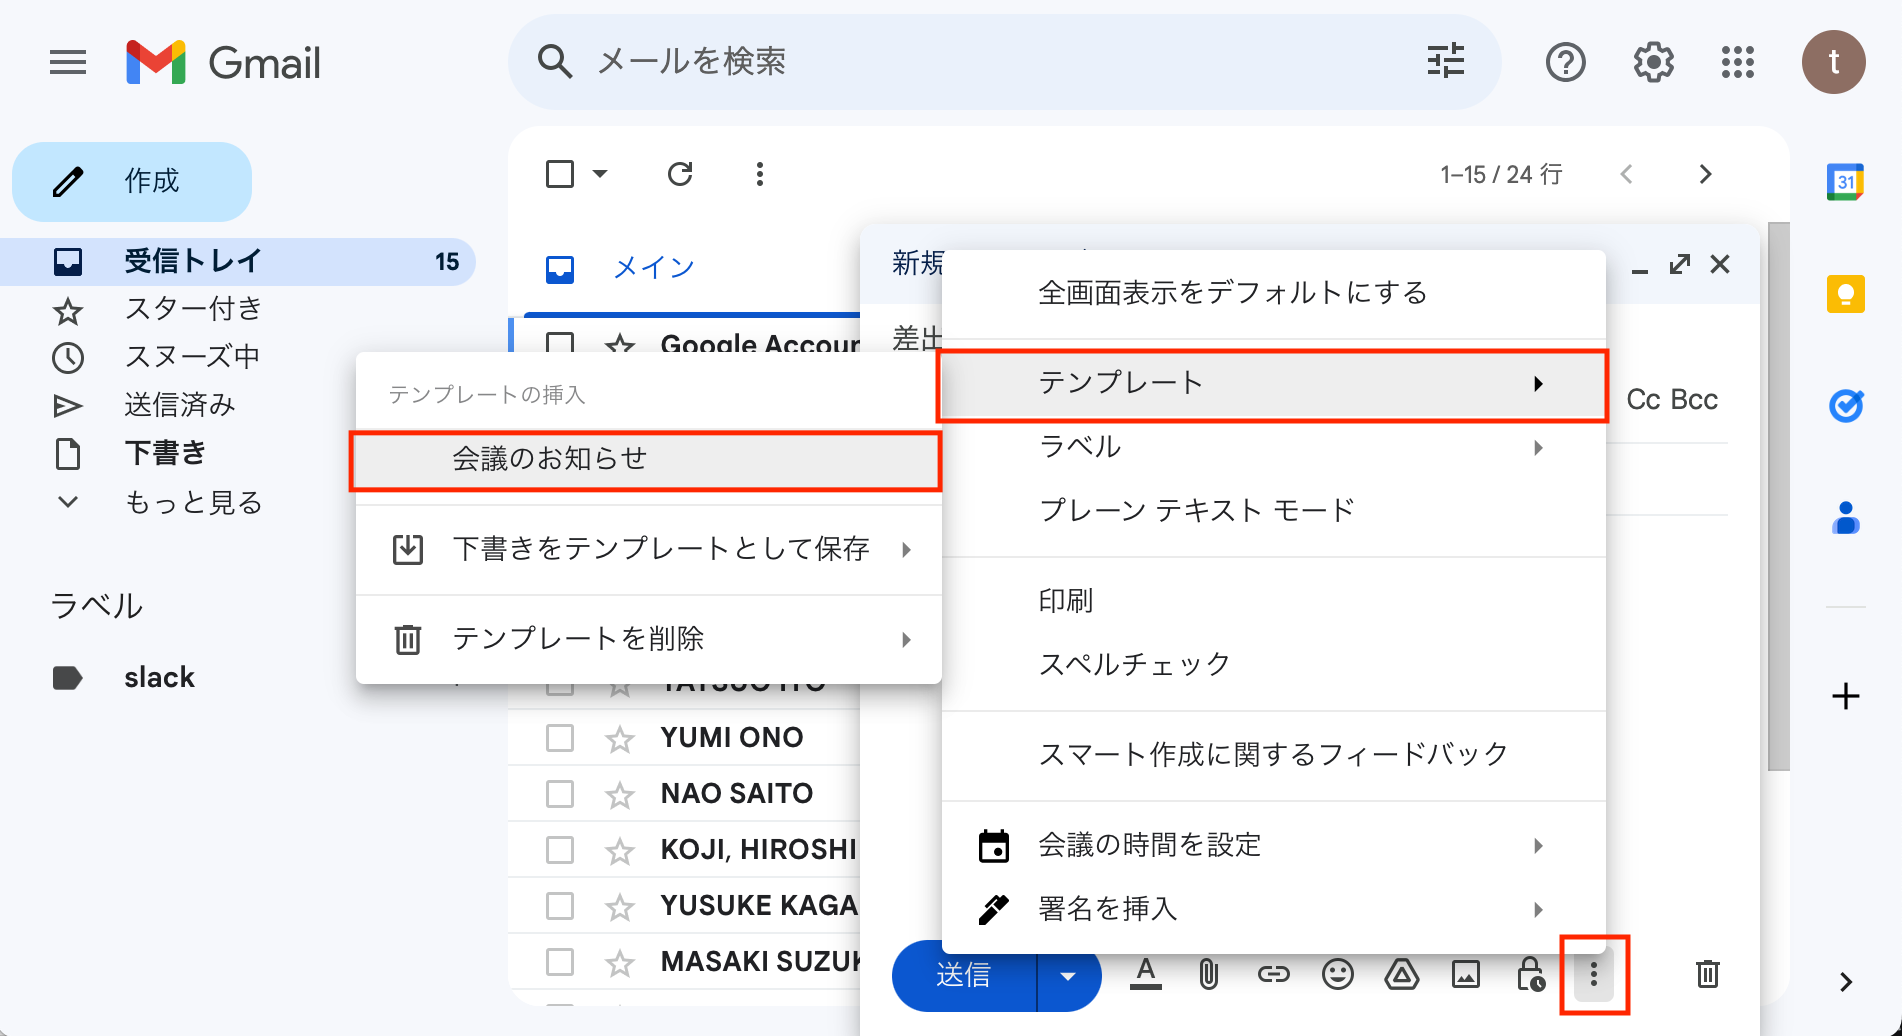Check the MASAKI SUZUKI message checkbox
1902x1036 pixels.
pos(560,962)
